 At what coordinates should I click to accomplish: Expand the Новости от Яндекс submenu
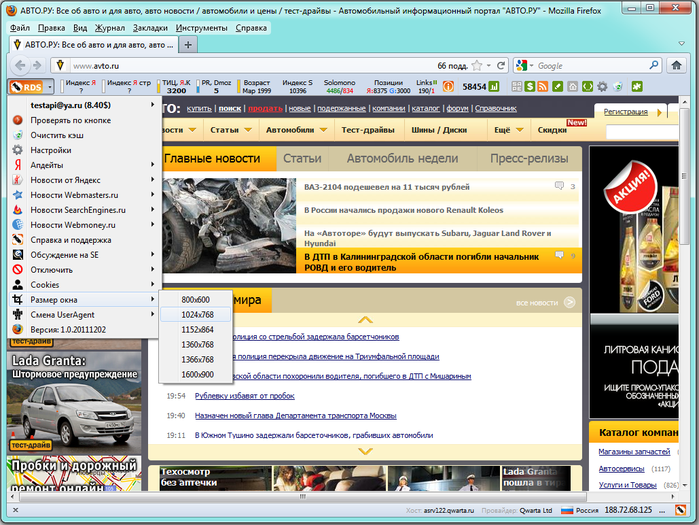click(84, 180)
